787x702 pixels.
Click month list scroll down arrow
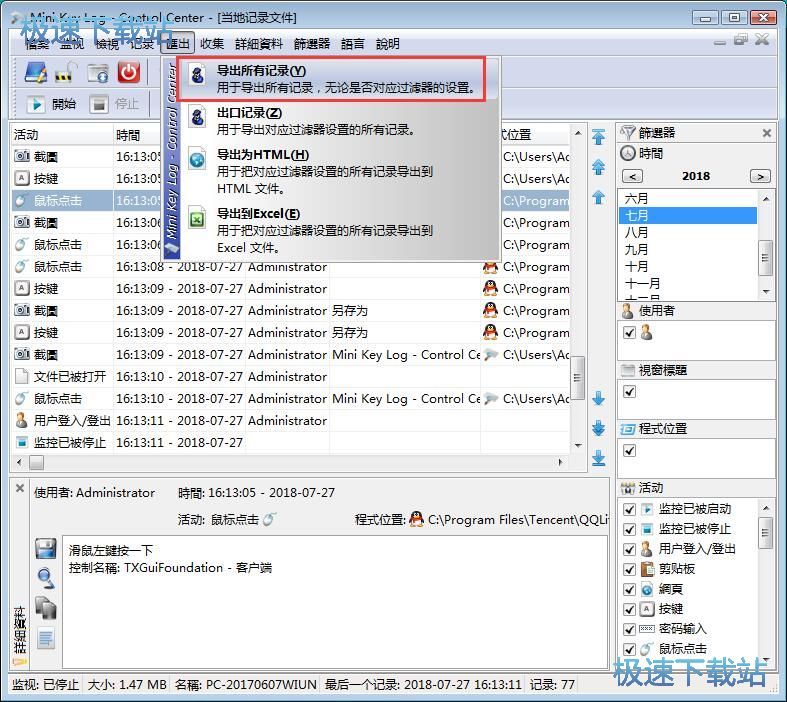coord(766,292)
